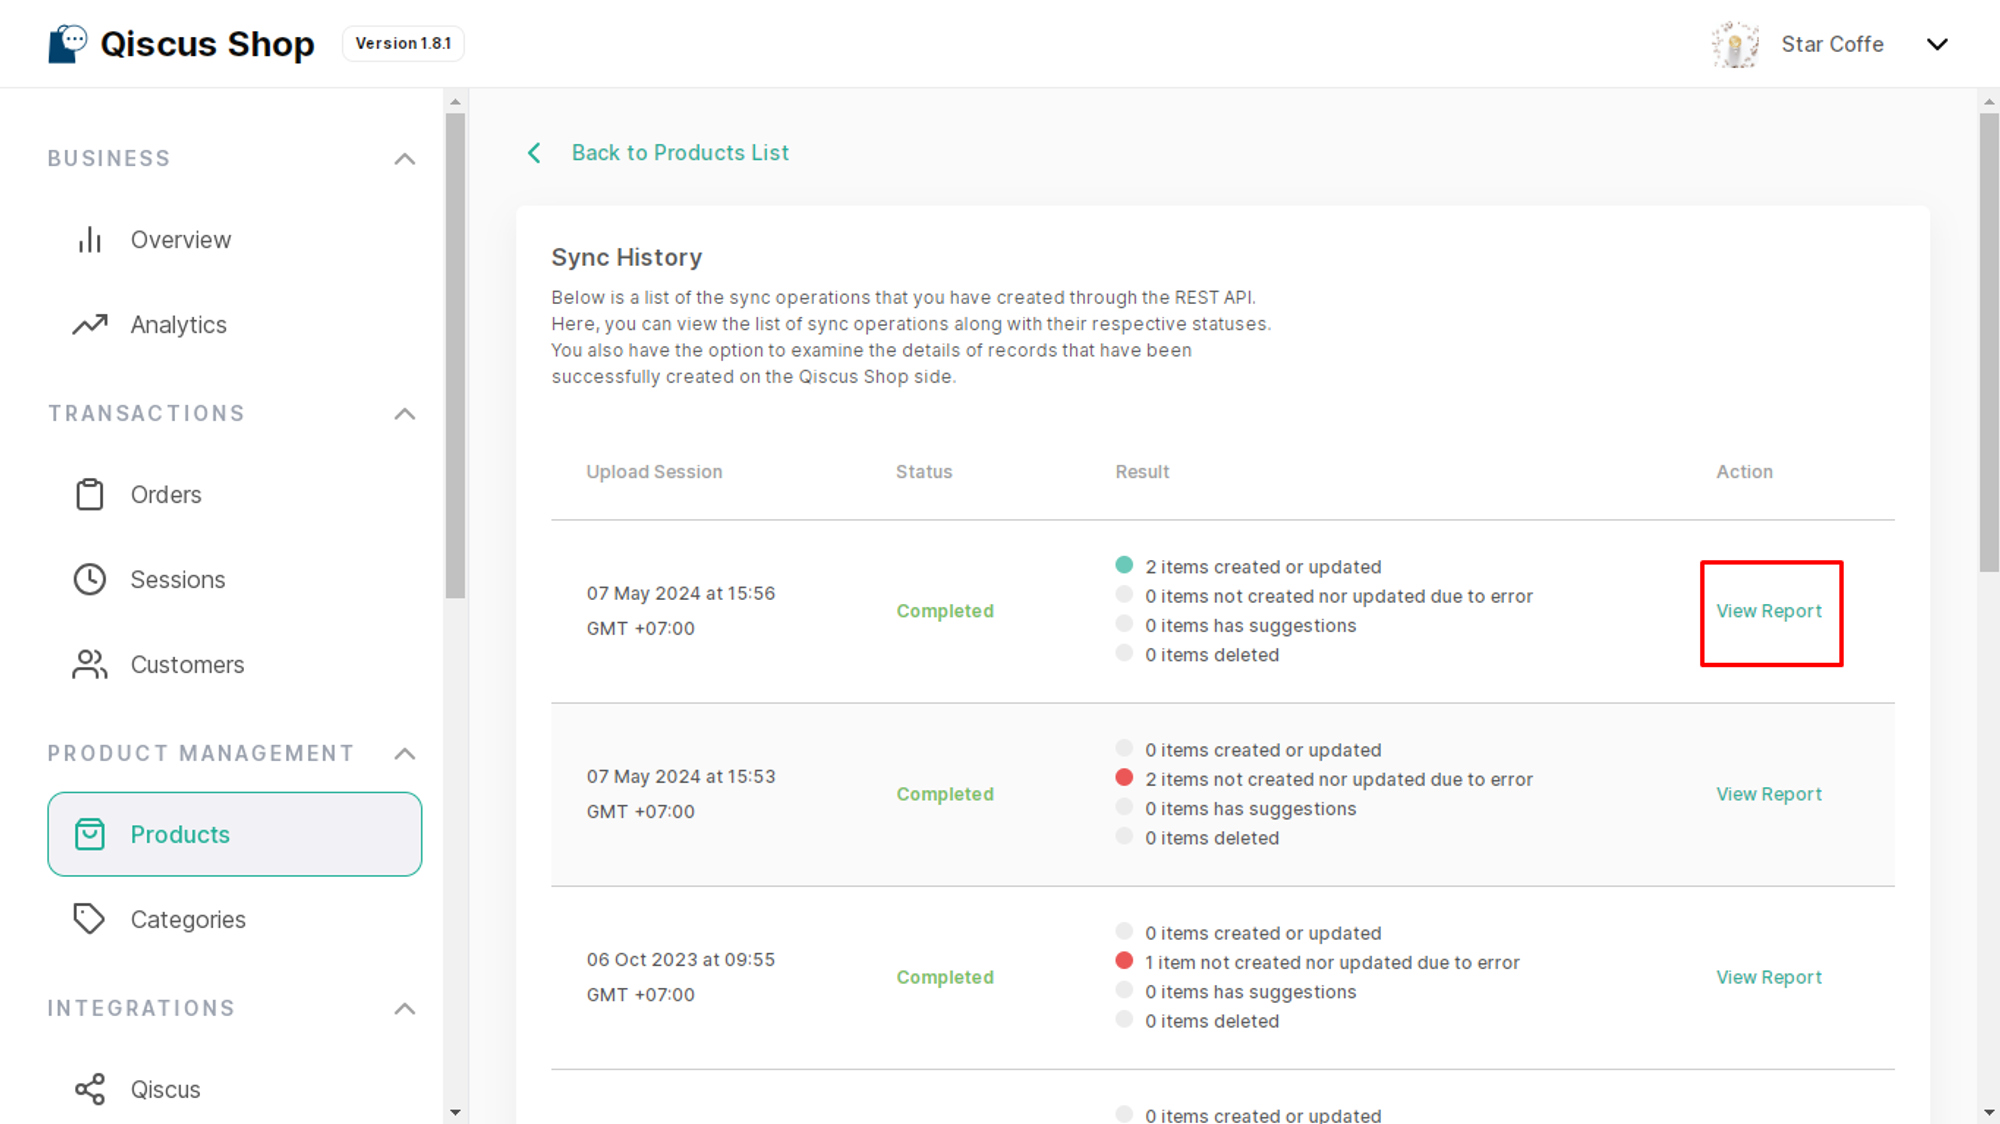Viewport: 2000px width, 1124px height.
Task: Click the Status column header
Action: [x=924, y=472]
